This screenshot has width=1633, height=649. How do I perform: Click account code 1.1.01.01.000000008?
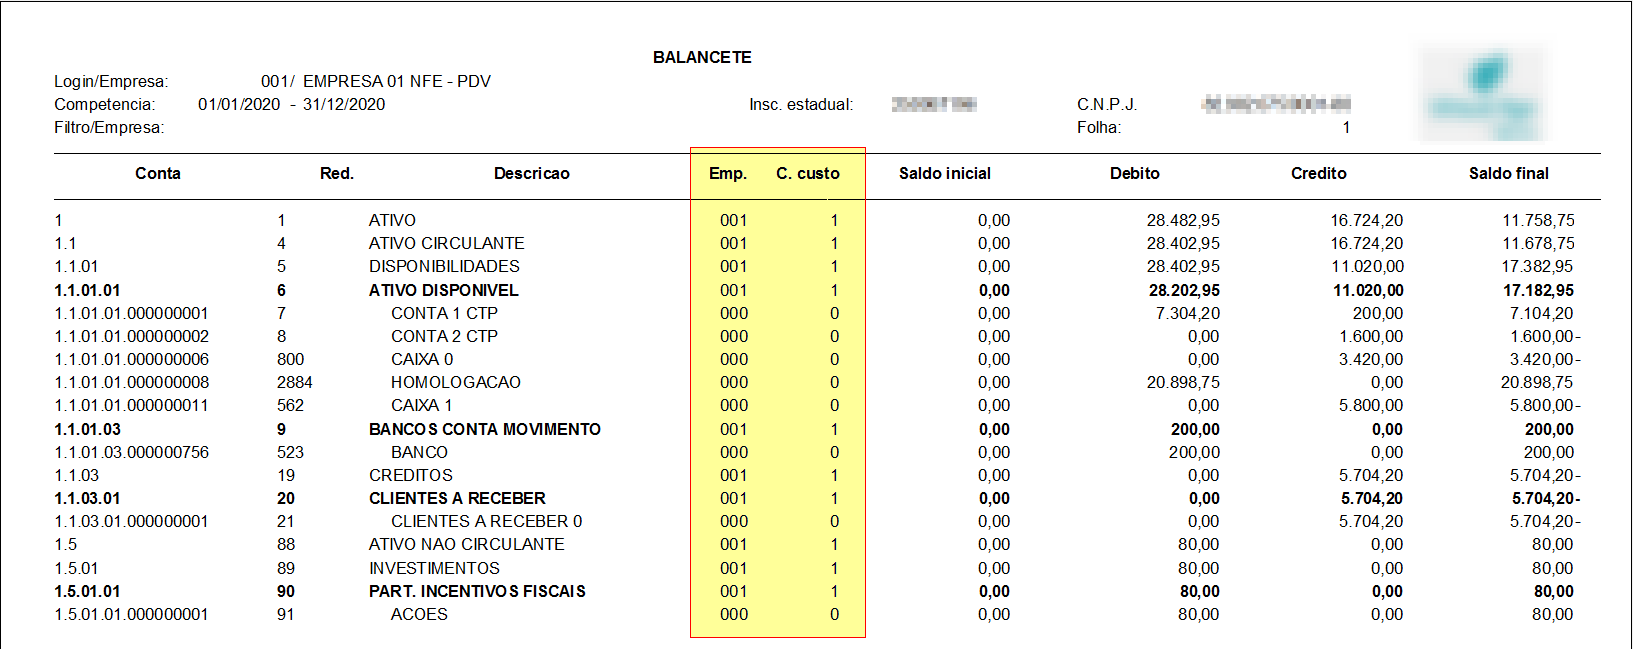click(132, 382)
